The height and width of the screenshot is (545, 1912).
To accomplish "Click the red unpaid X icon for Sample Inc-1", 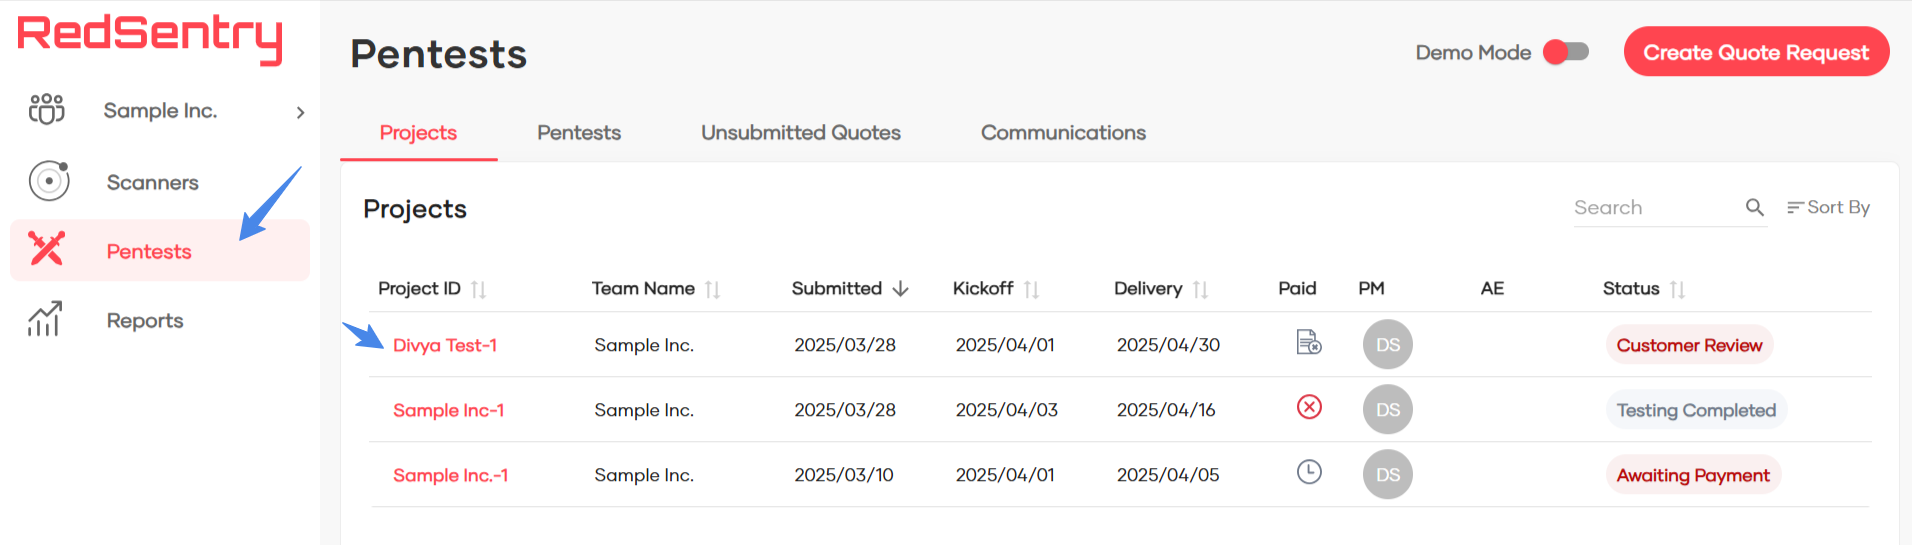I will pyautogui.click(x=1309, y=407).
